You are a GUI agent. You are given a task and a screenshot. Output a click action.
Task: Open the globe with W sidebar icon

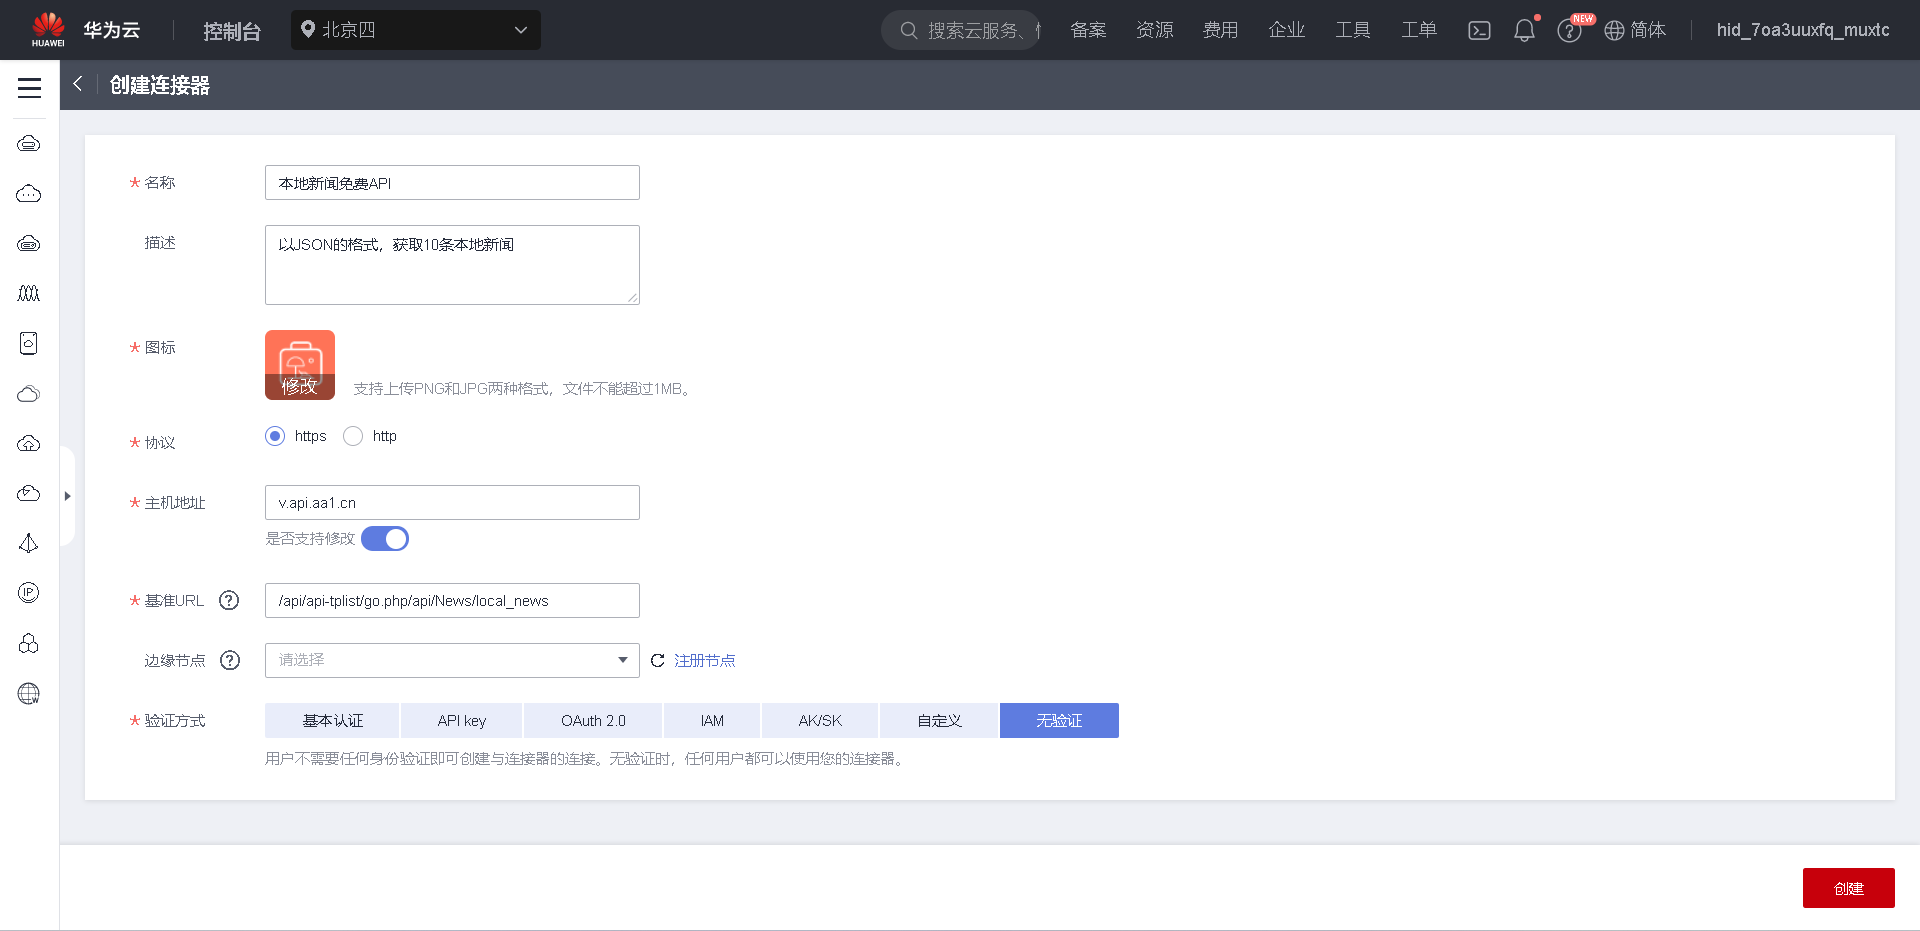pos(29,693)
